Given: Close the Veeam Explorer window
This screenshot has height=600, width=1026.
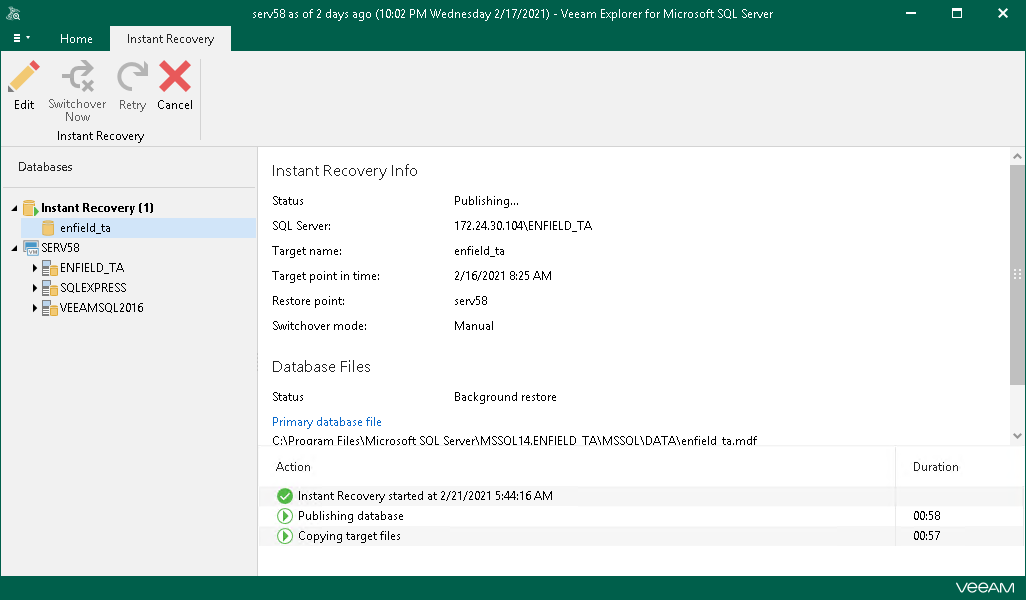Looking at the screenshot, I should [1002, 13].
